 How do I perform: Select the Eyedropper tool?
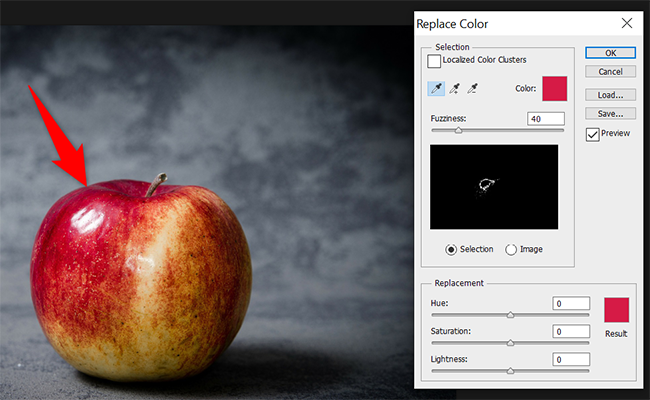[x=436, y=88]
